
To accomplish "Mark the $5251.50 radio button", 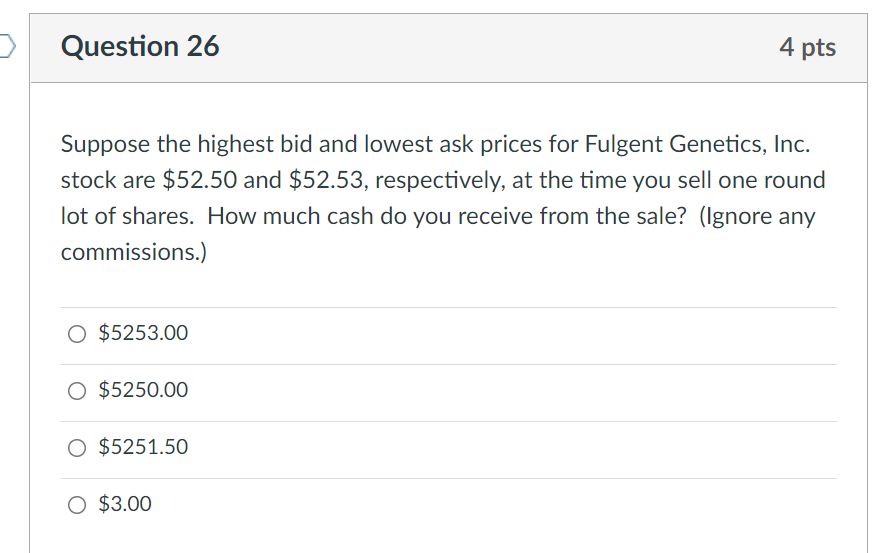I will [x=78, y=448].
